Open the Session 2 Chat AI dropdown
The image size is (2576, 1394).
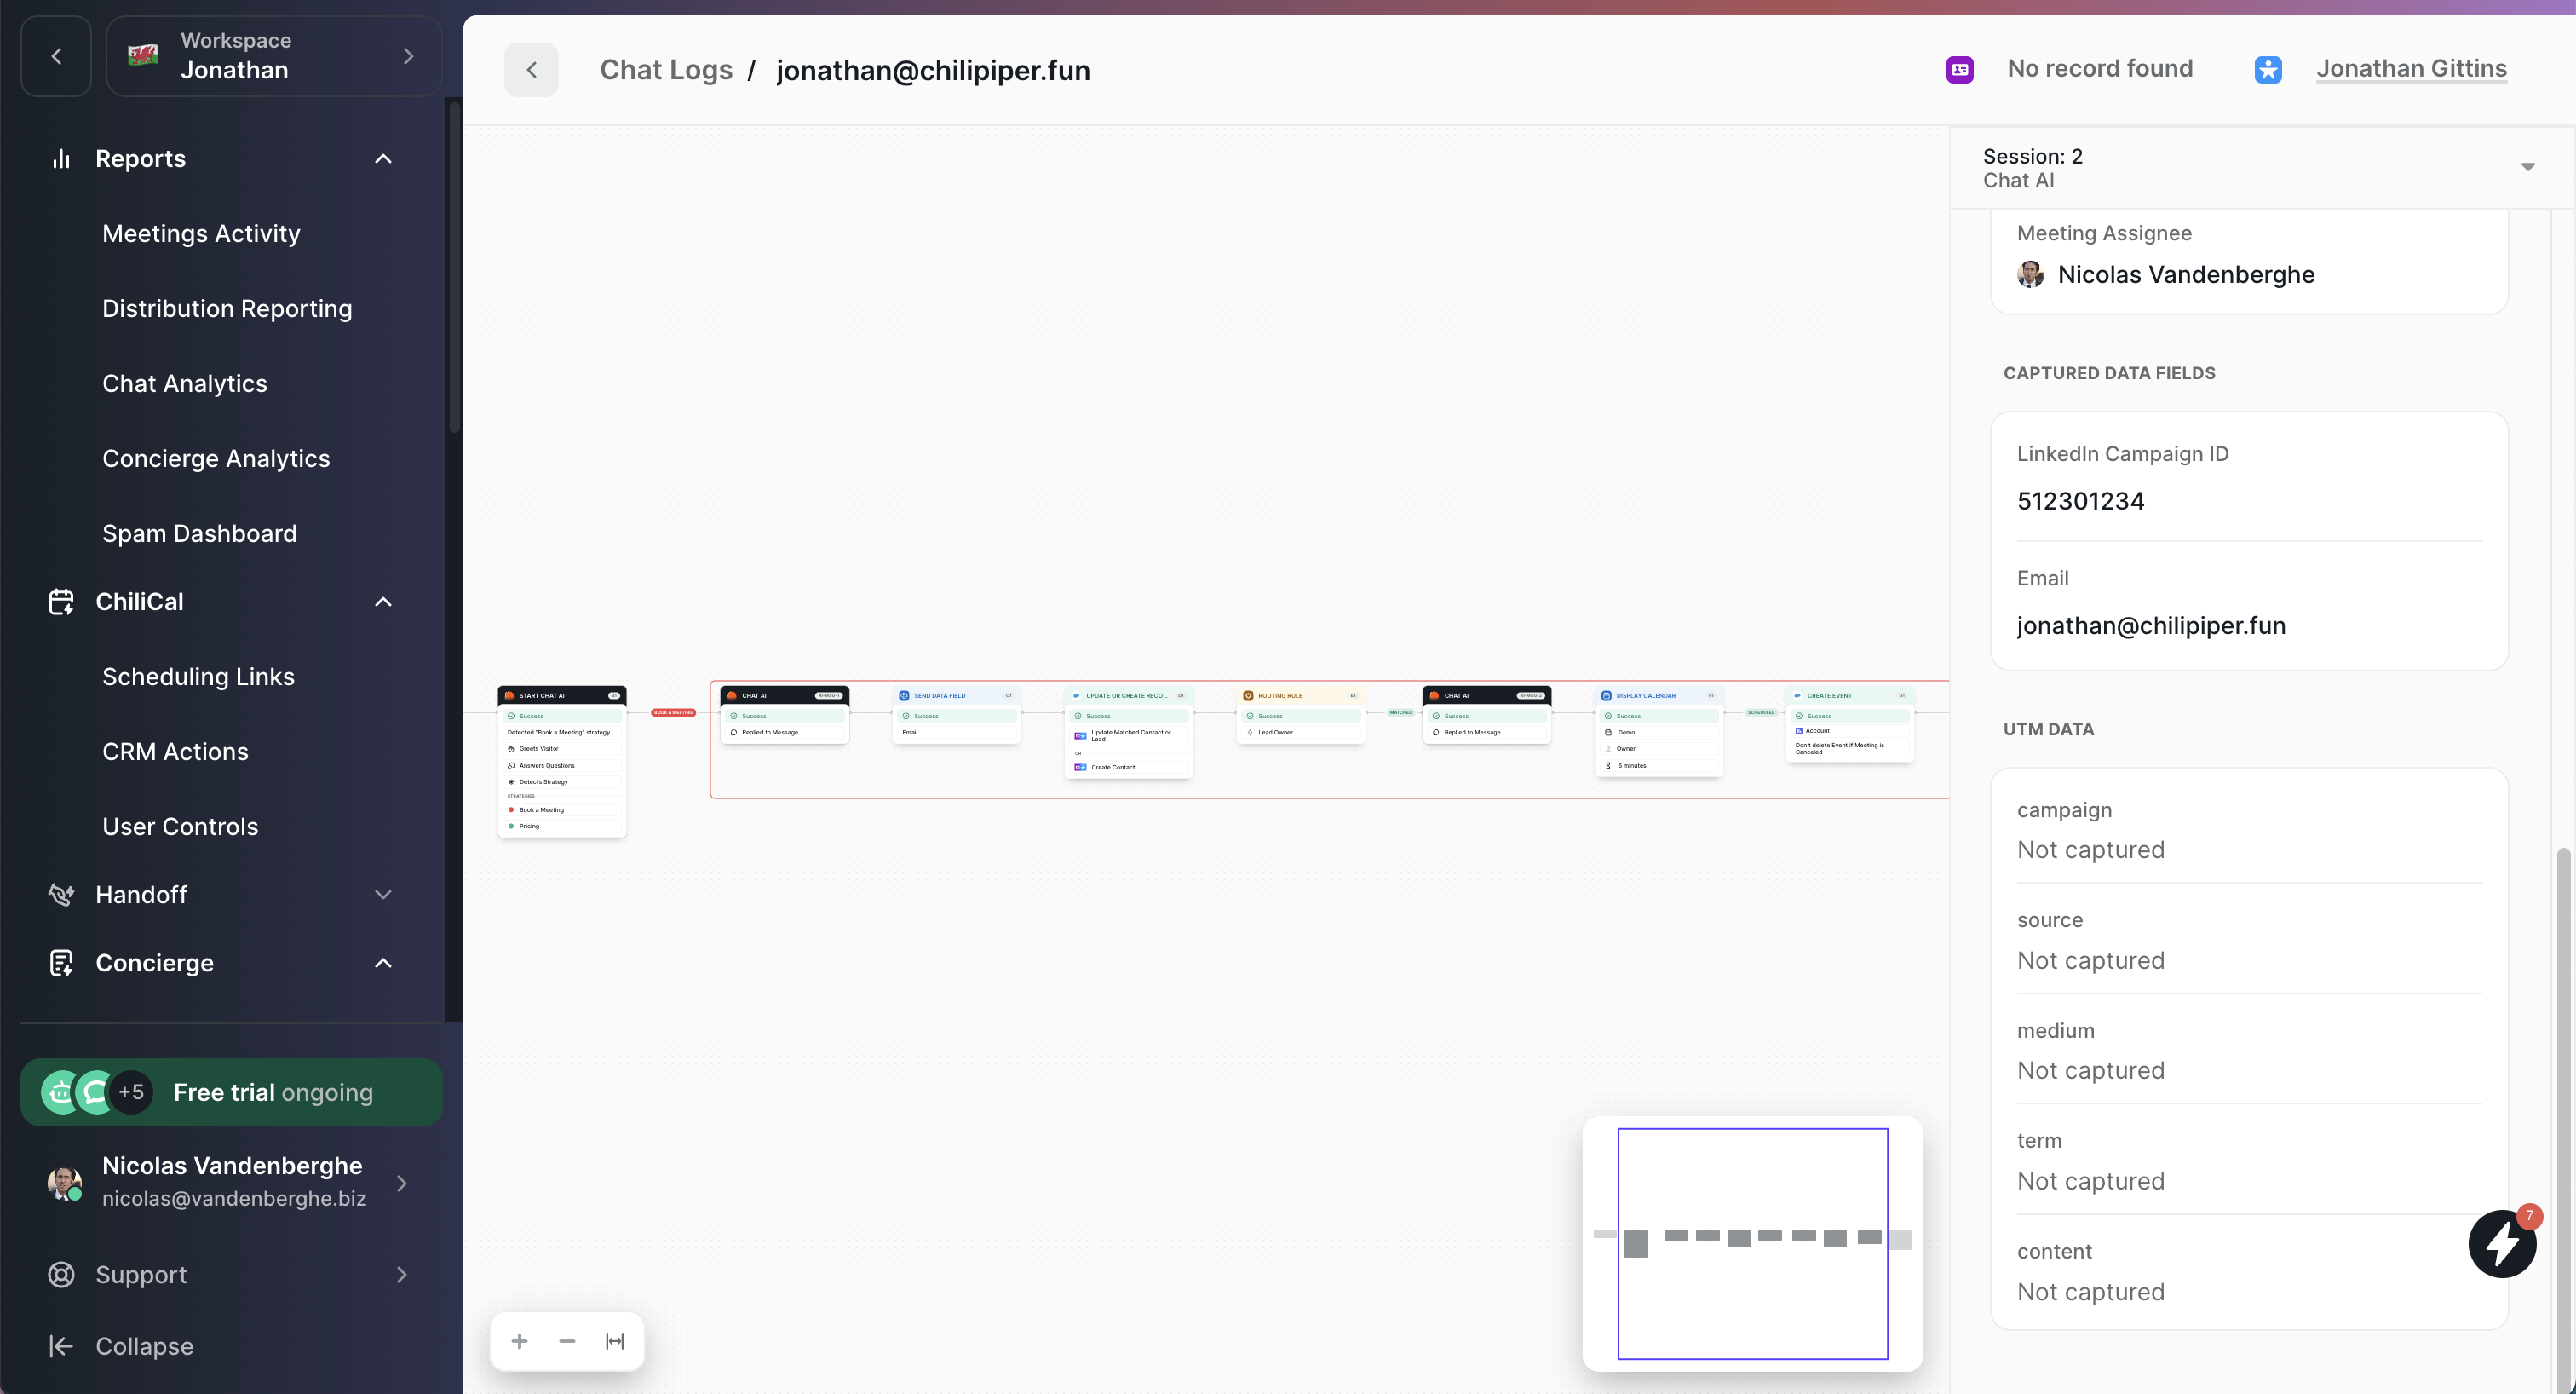(x=2527, y=167)
